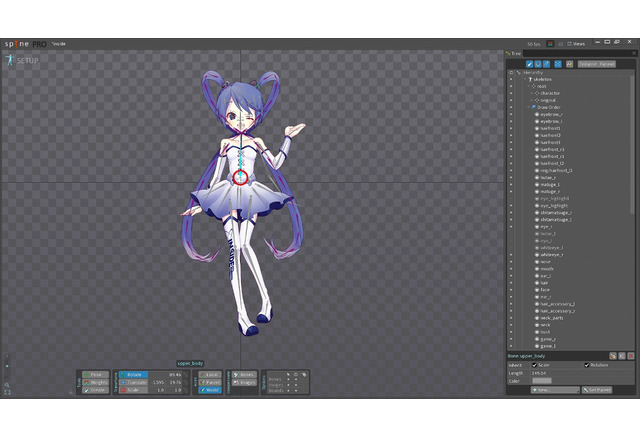Click the SETUP mode figure icon
The image size is (640, 437).
[9, 60]
